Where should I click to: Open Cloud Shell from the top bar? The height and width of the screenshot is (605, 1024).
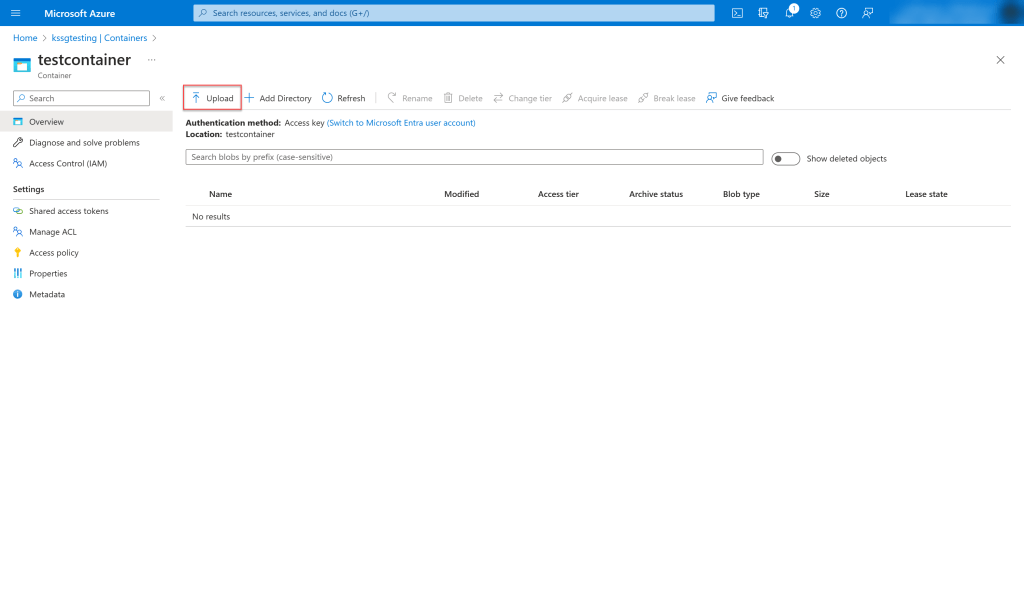(x=737, y=13)
